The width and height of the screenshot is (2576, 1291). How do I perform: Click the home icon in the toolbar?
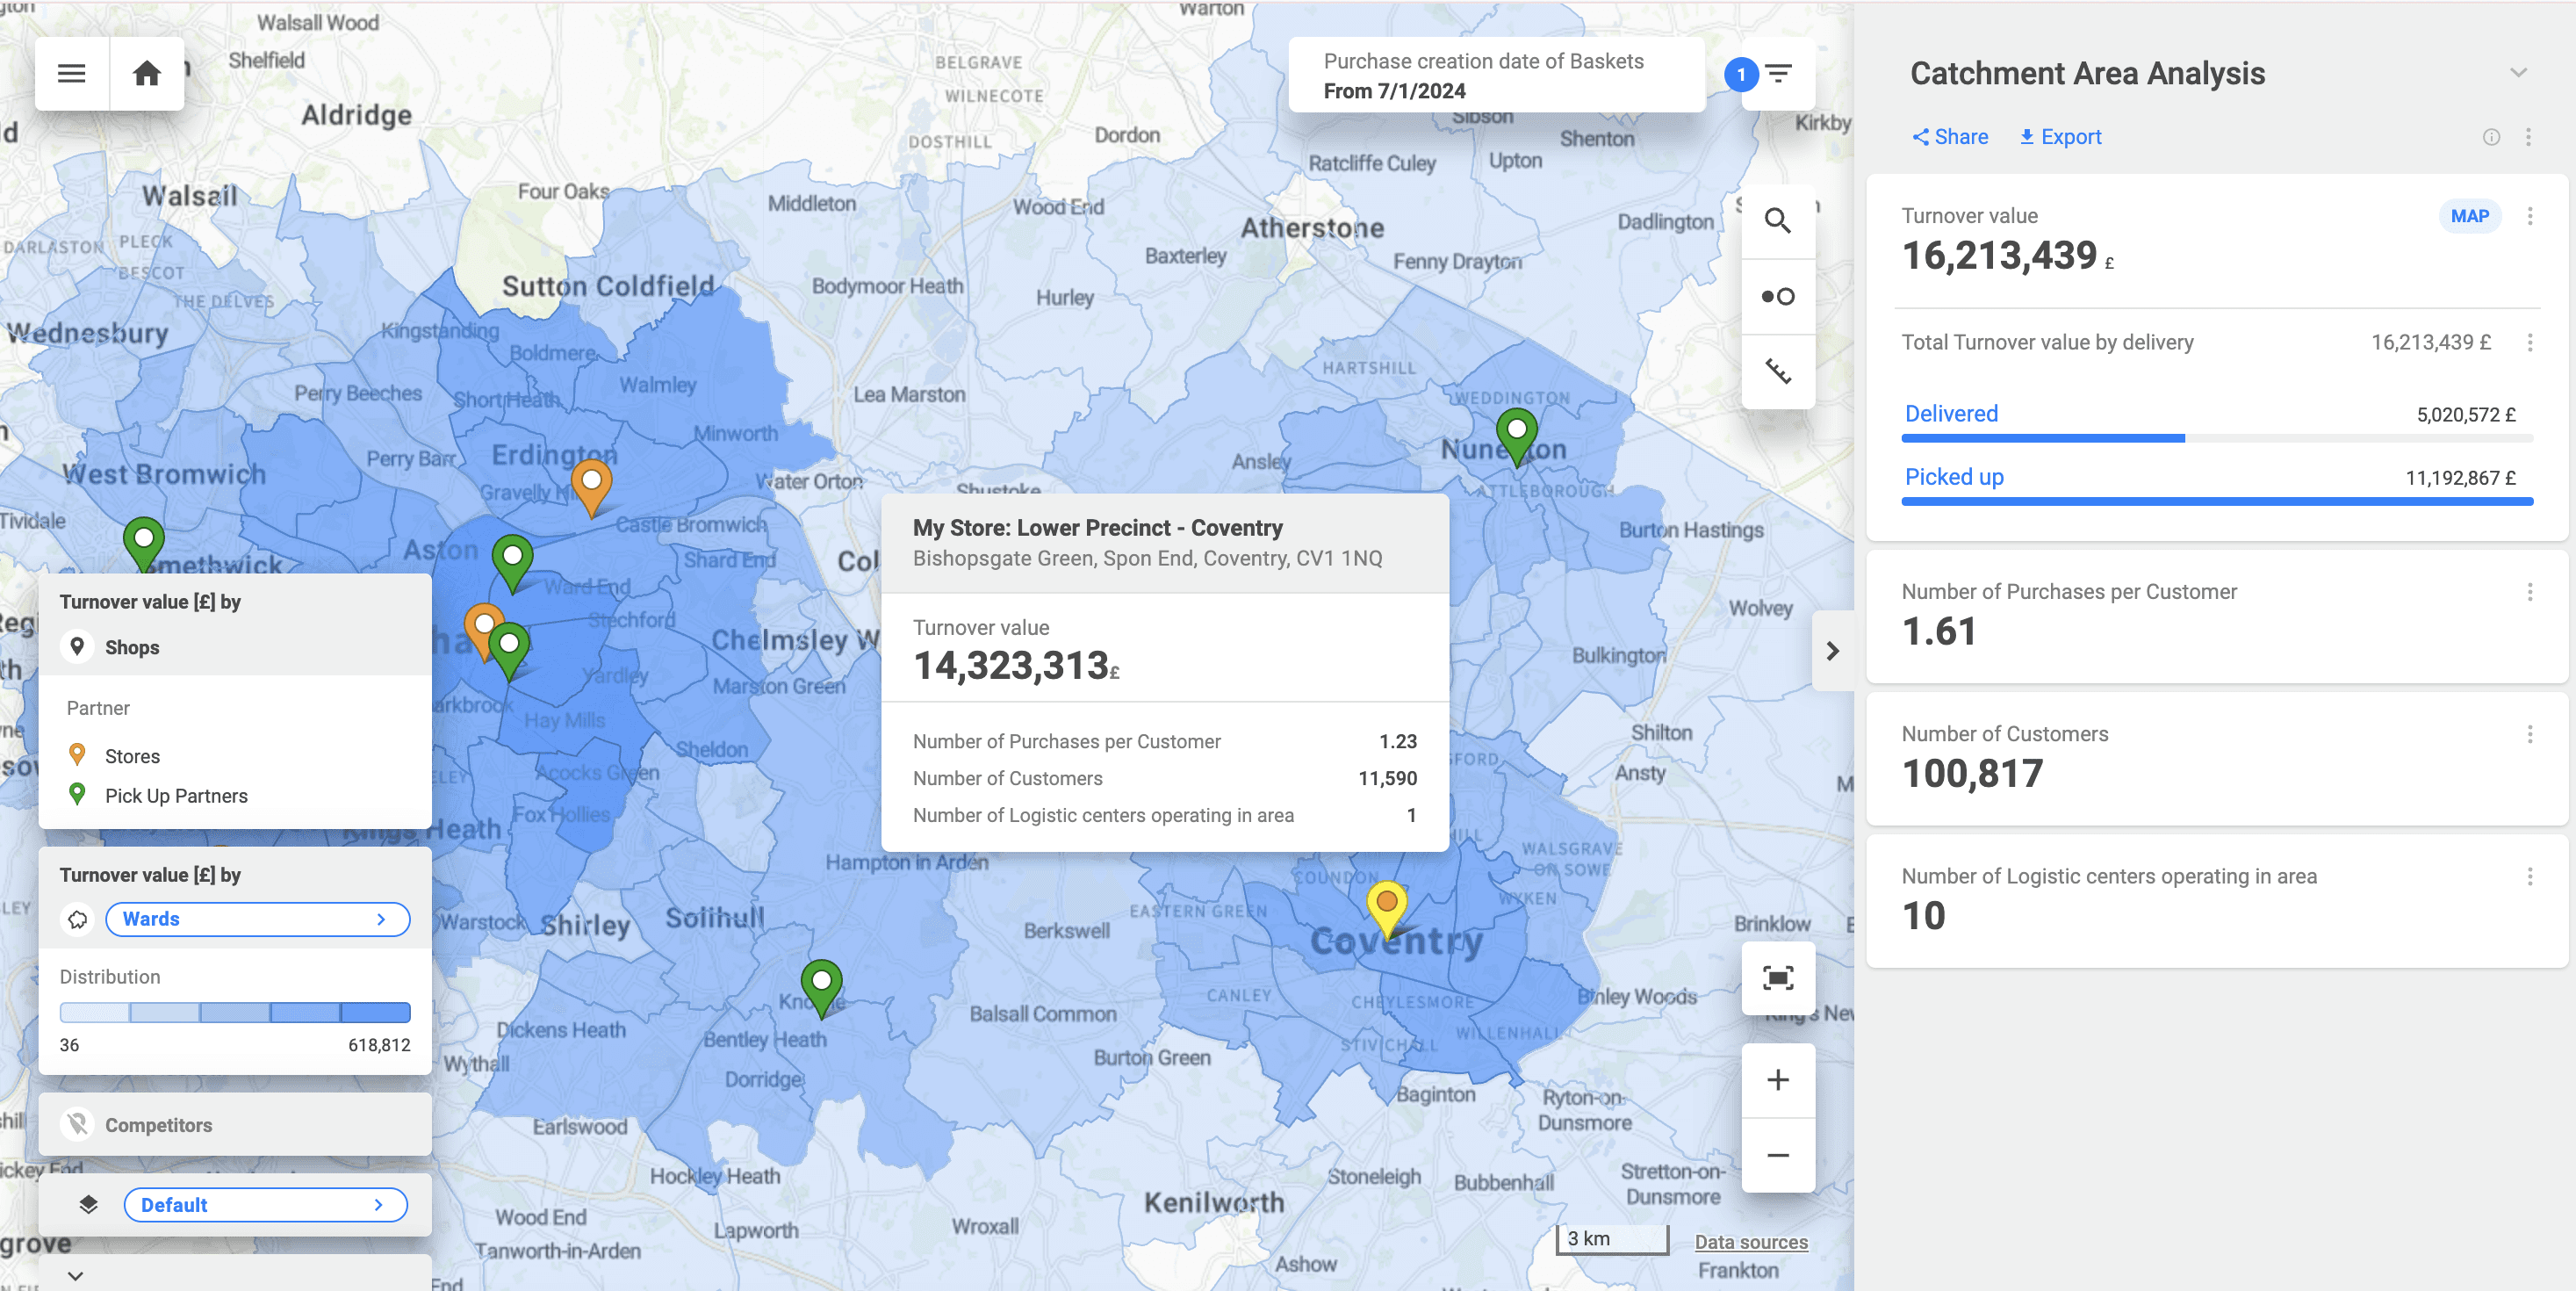tap(147, 73)
